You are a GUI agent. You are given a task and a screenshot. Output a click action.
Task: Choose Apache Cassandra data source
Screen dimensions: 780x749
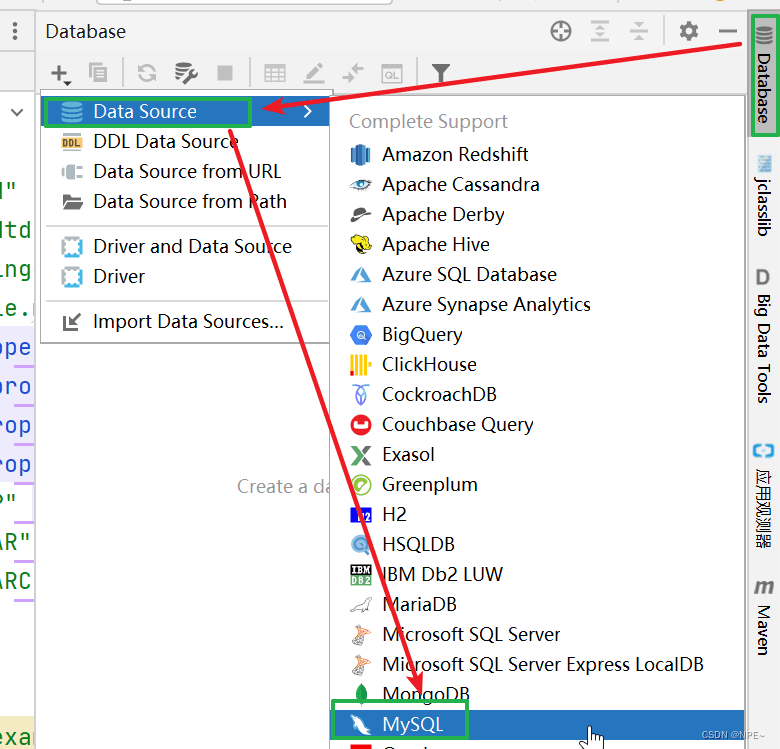coord(537,185)
